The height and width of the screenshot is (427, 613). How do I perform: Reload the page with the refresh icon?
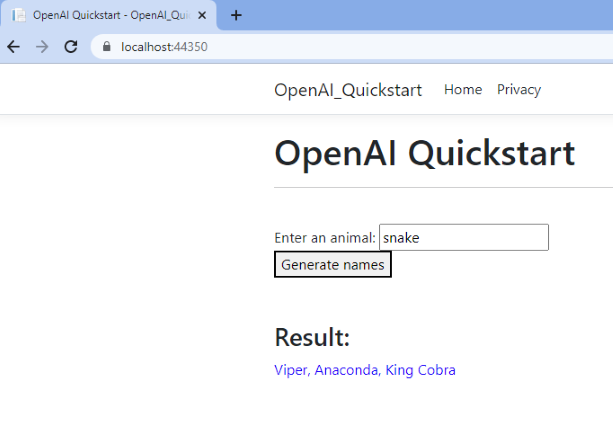coord(71,47)
